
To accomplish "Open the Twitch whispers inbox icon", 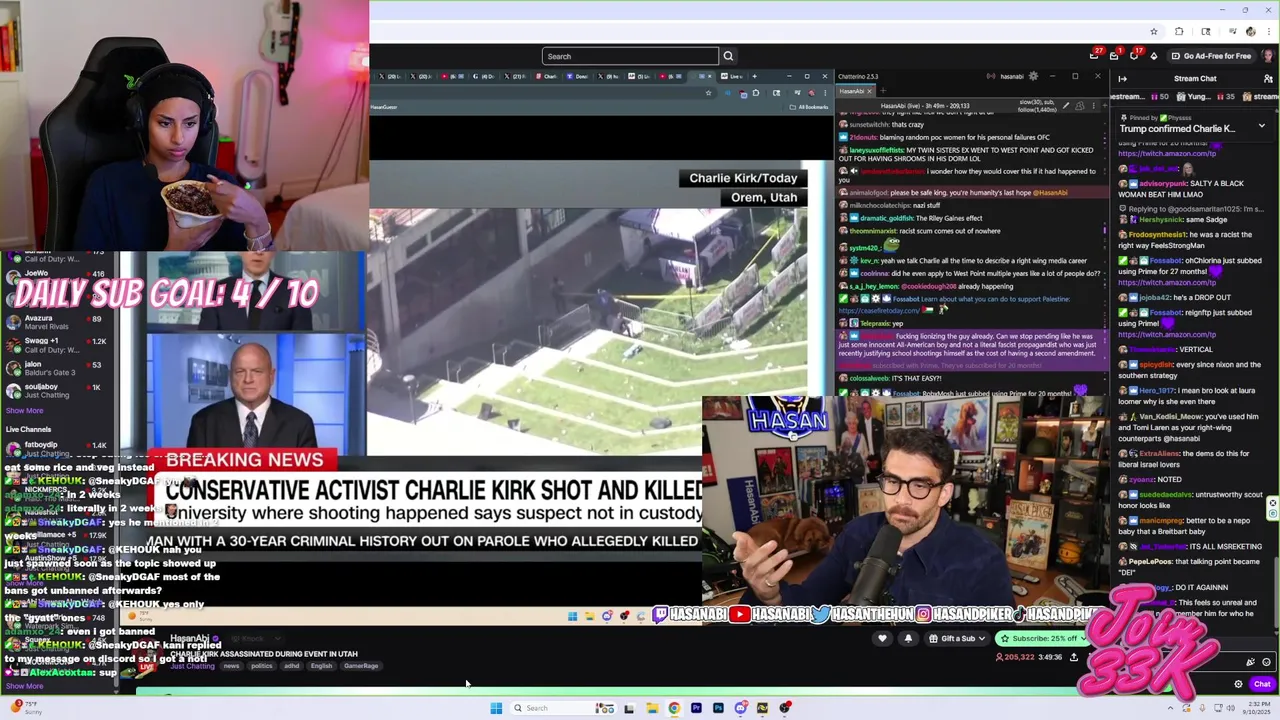I will coord(1114,56).
